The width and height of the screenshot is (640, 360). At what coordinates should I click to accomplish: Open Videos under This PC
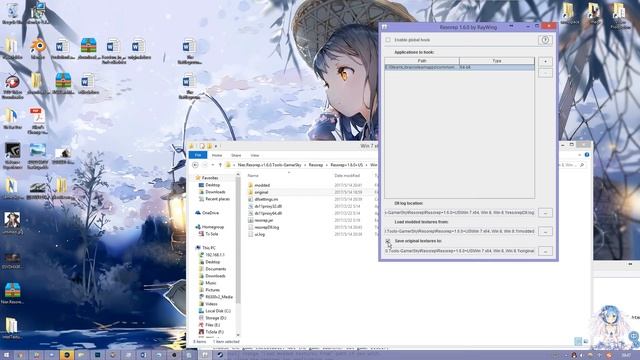(x=211, y=304)
